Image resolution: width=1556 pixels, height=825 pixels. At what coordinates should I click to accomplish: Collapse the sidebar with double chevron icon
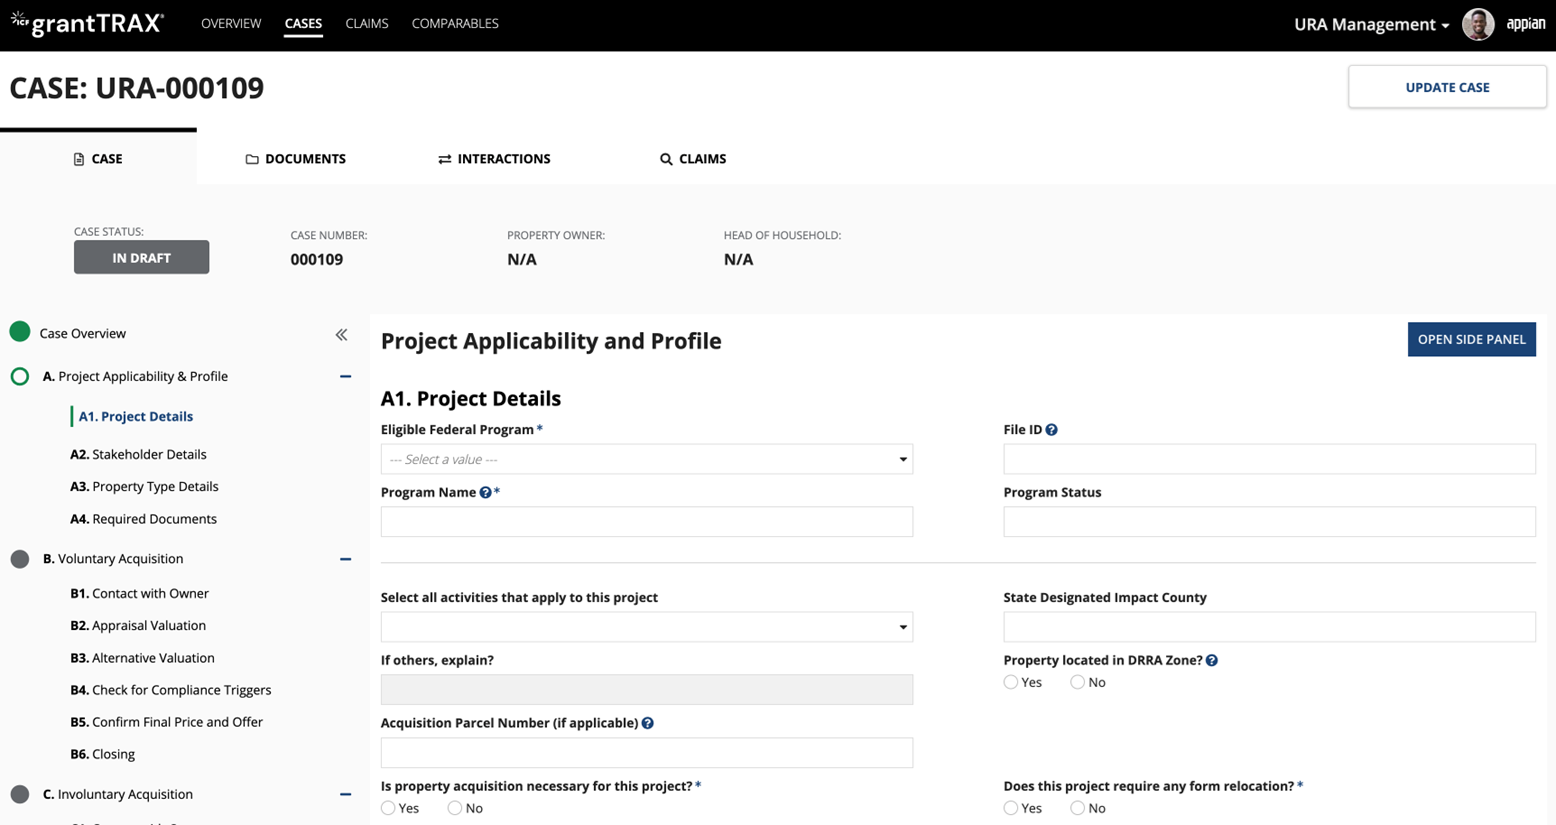point(342,334)
